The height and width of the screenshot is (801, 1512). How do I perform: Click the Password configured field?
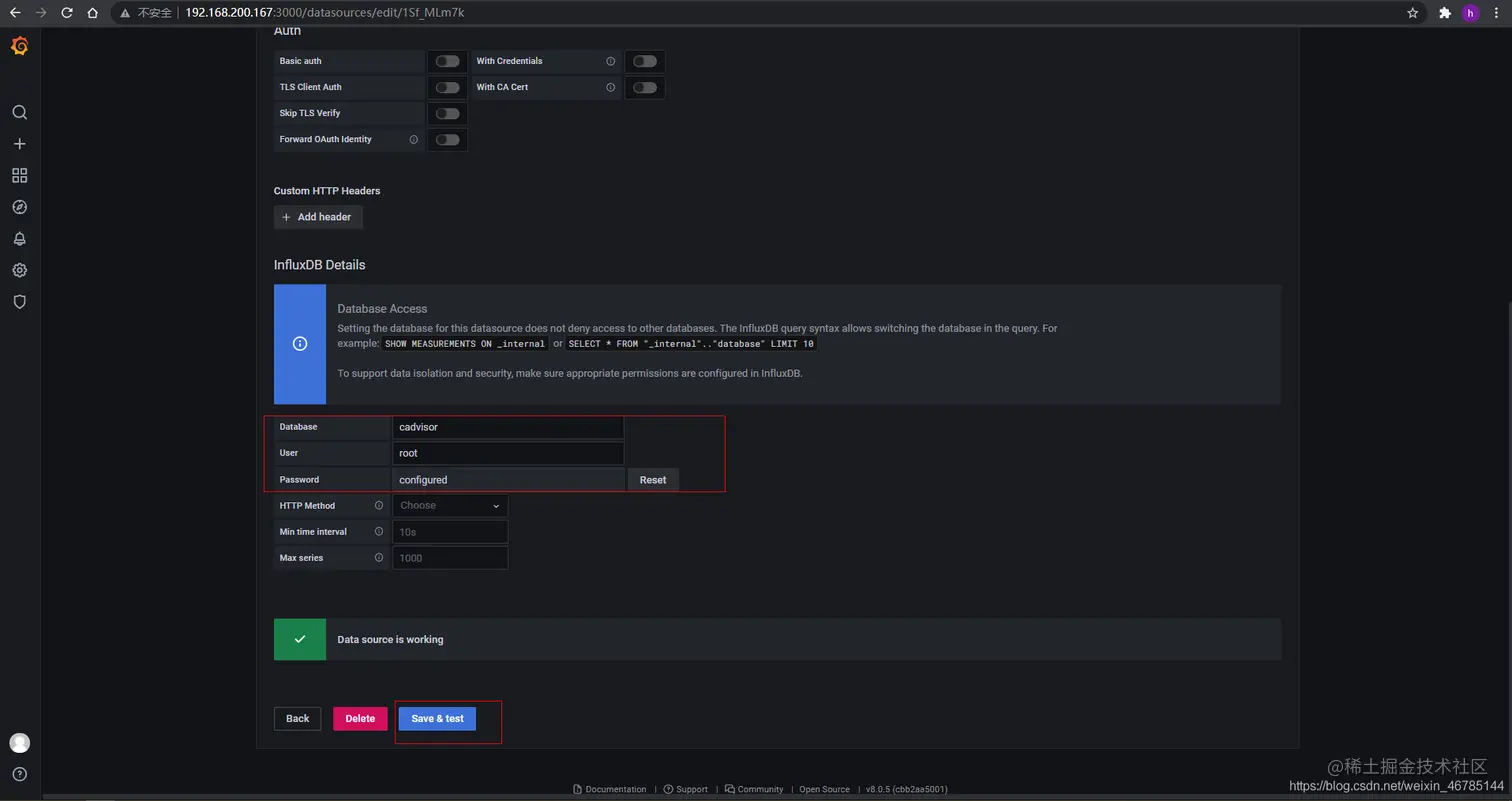coord(508,480)
